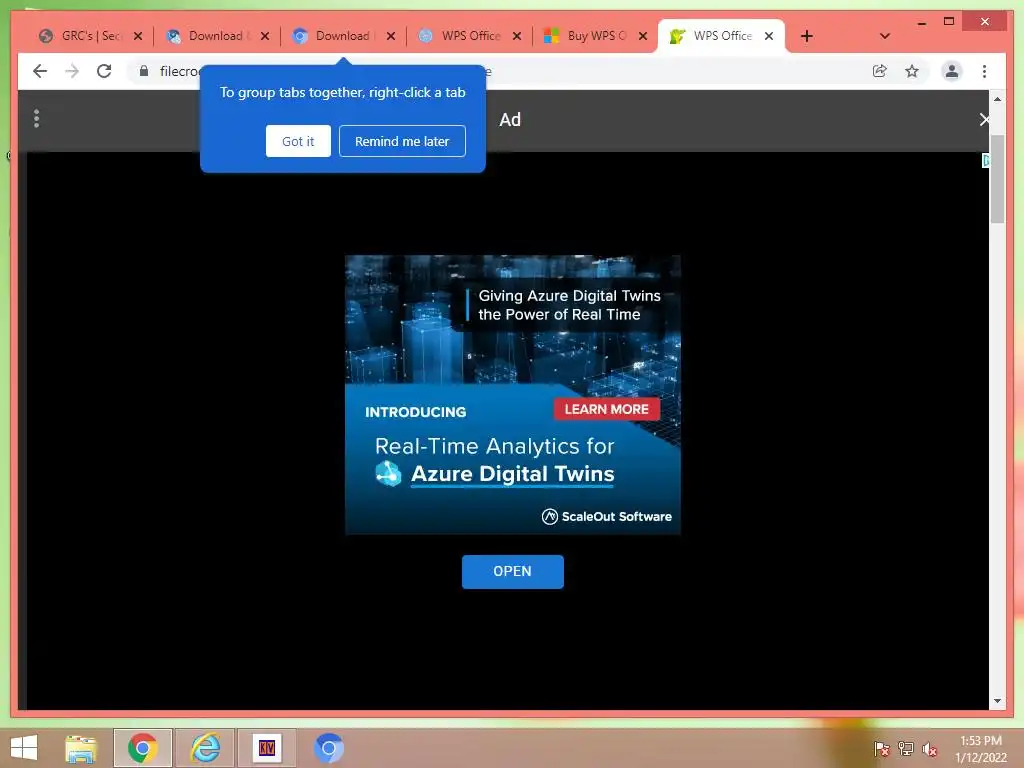Reload the page with the refresh icon
1024x768 pixels.
pos(104,71)
